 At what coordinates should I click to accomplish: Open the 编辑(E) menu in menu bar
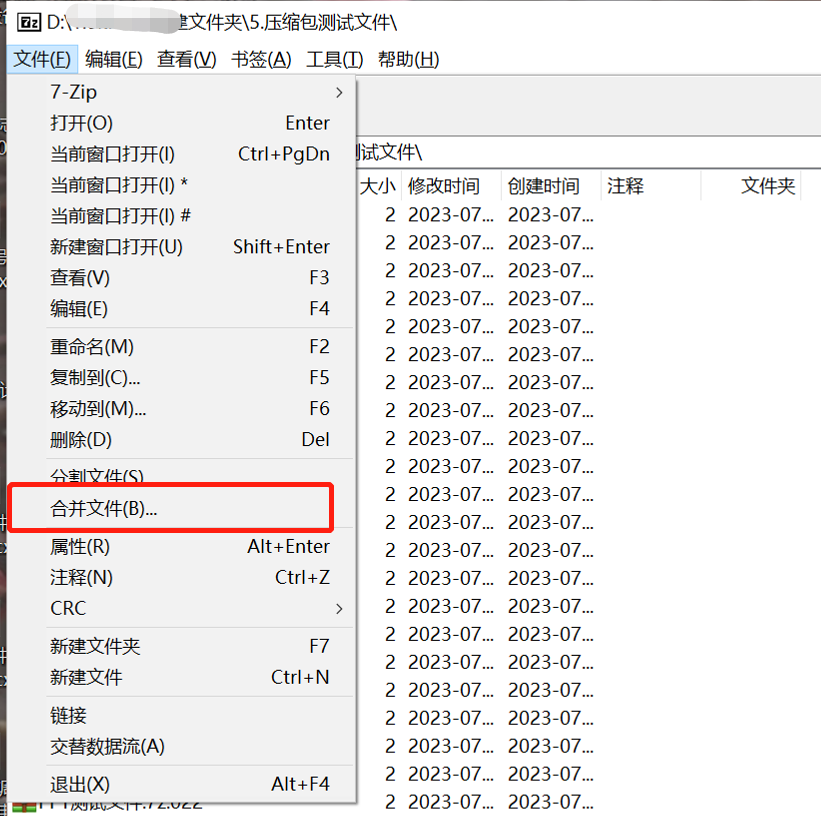pyautogui.click(x=114, y=59)
